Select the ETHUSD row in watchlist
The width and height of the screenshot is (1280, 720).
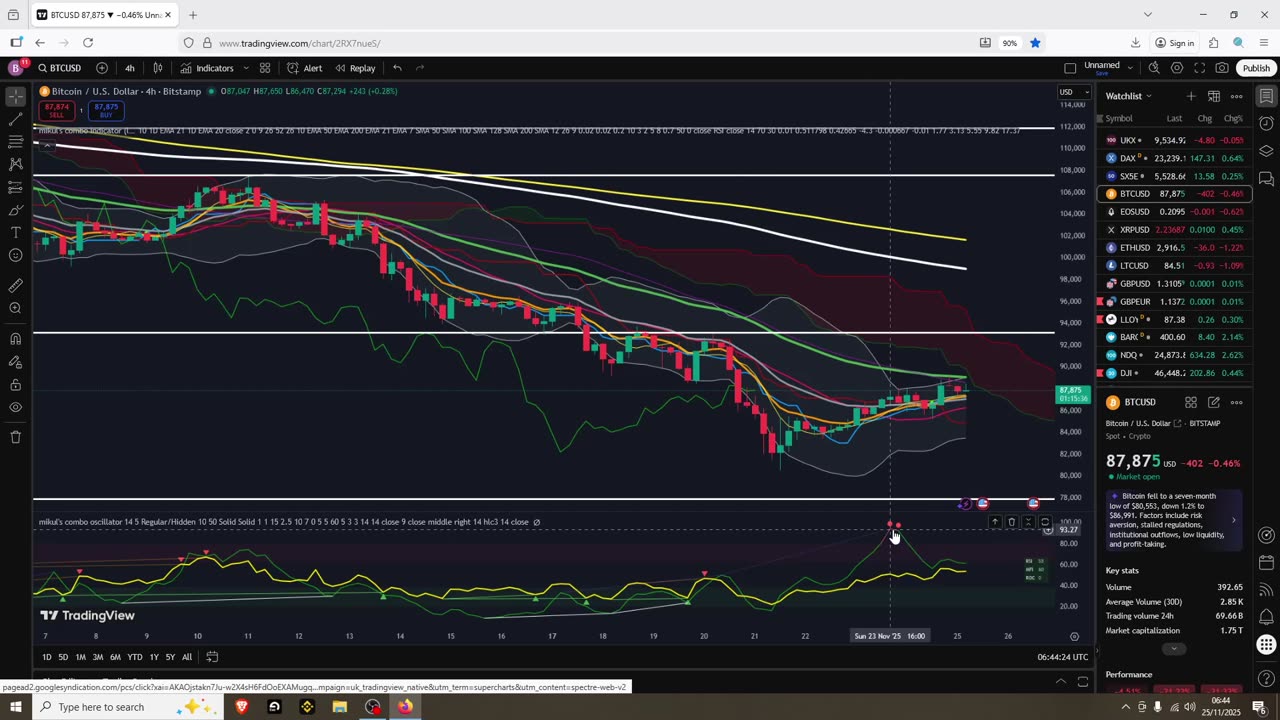[x=1175, y=247]
